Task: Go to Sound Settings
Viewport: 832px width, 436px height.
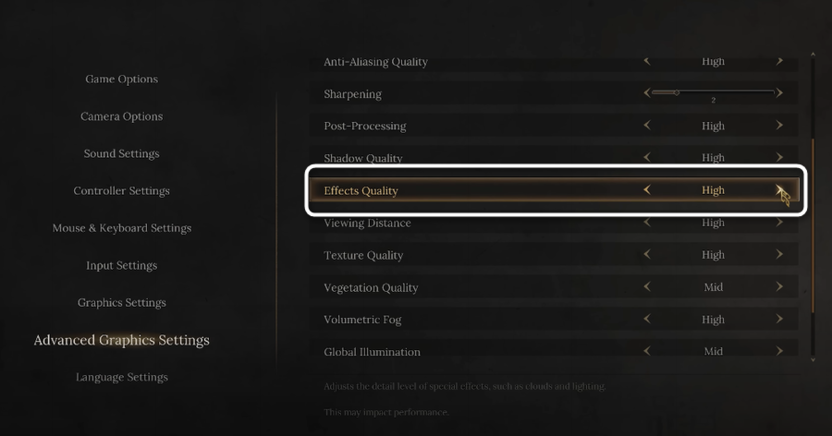Action: point(121,154)
